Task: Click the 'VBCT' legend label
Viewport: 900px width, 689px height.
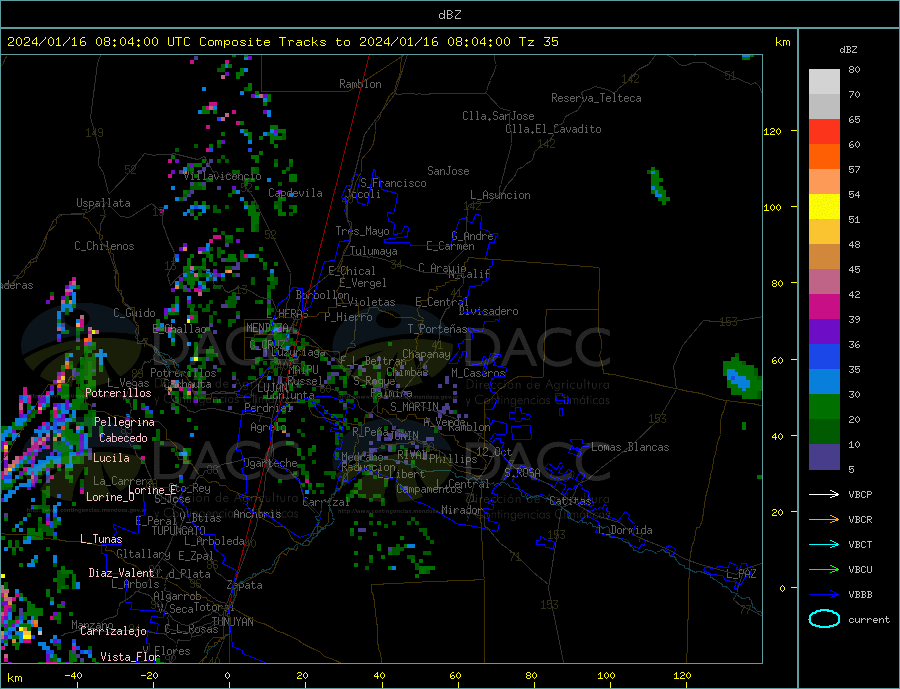Action: (860, 544)
